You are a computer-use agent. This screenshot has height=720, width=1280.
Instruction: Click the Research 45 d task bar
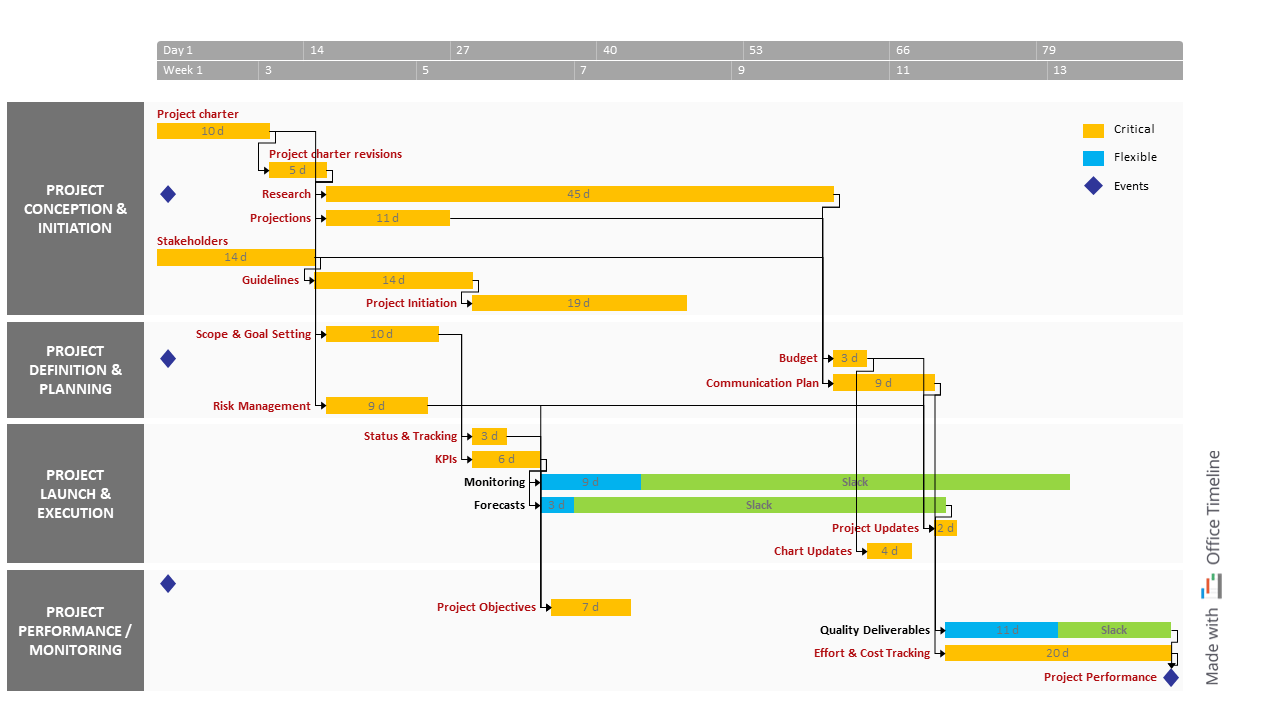pos(579,194)
